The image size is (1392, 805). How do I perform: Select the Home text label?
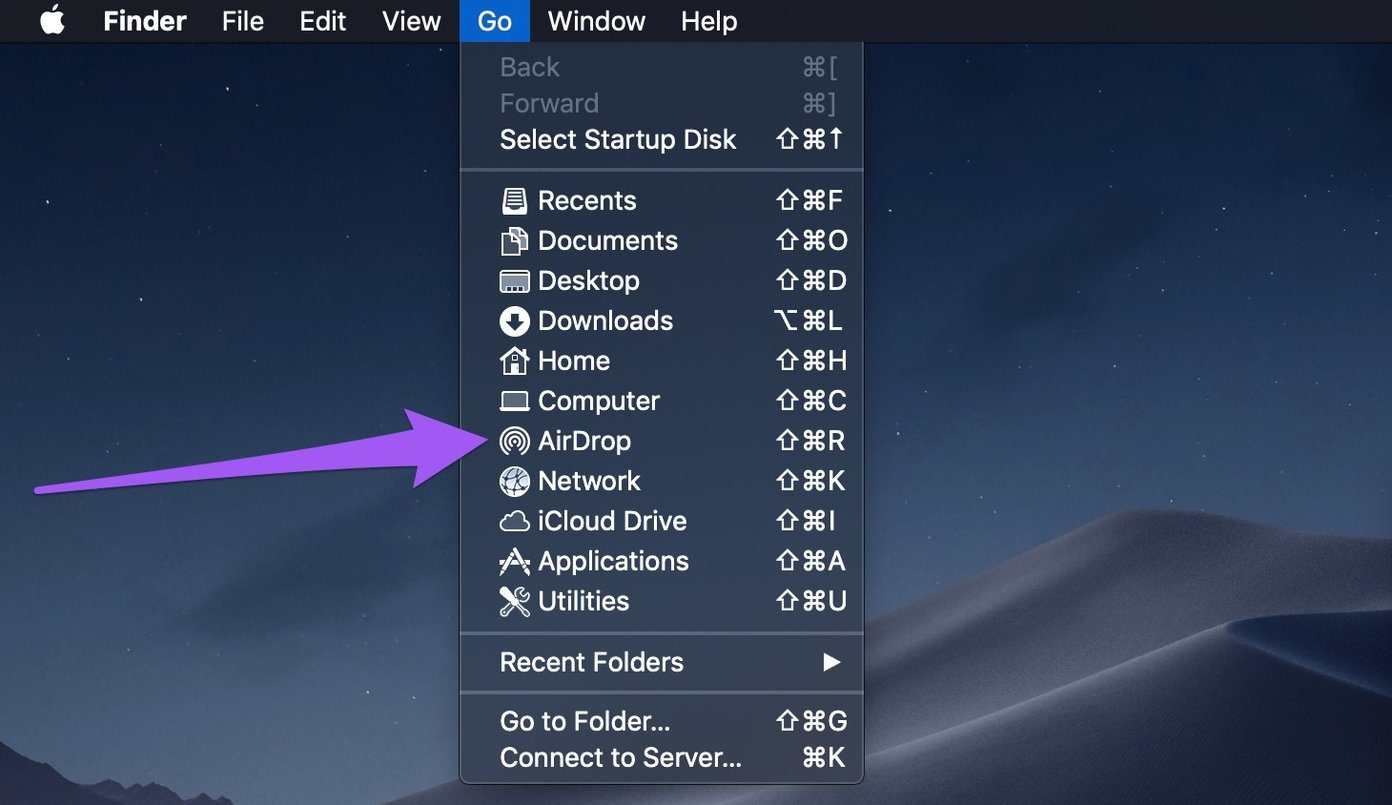click(574, 361)
